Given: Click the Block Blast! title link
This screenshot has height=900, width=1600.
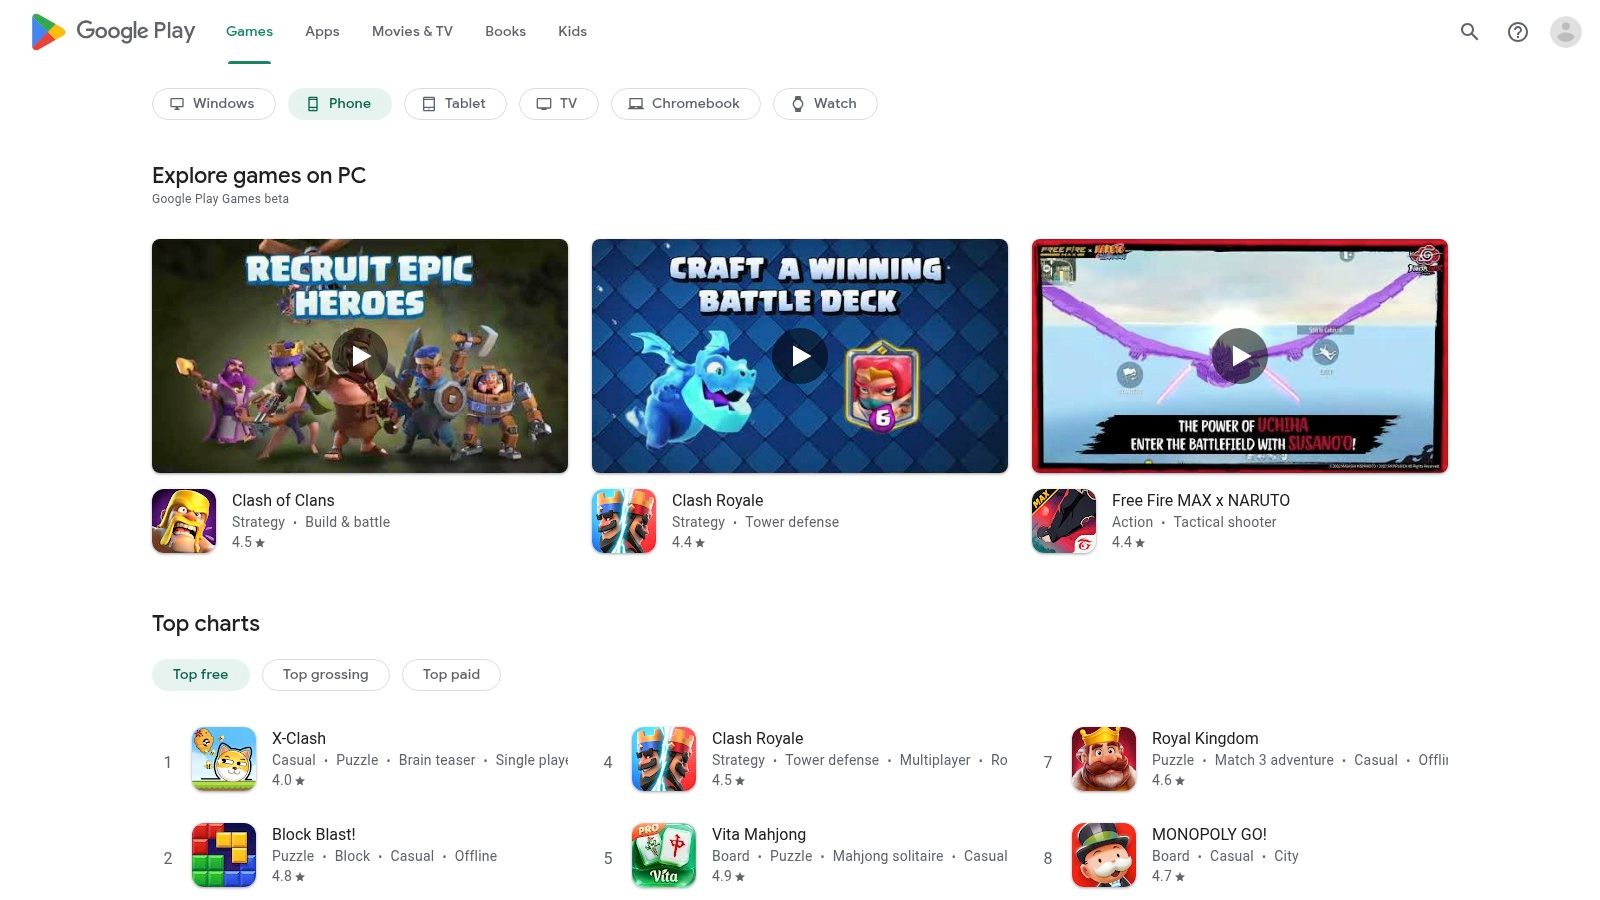Looking at the screenshot, I should point(314,834).
